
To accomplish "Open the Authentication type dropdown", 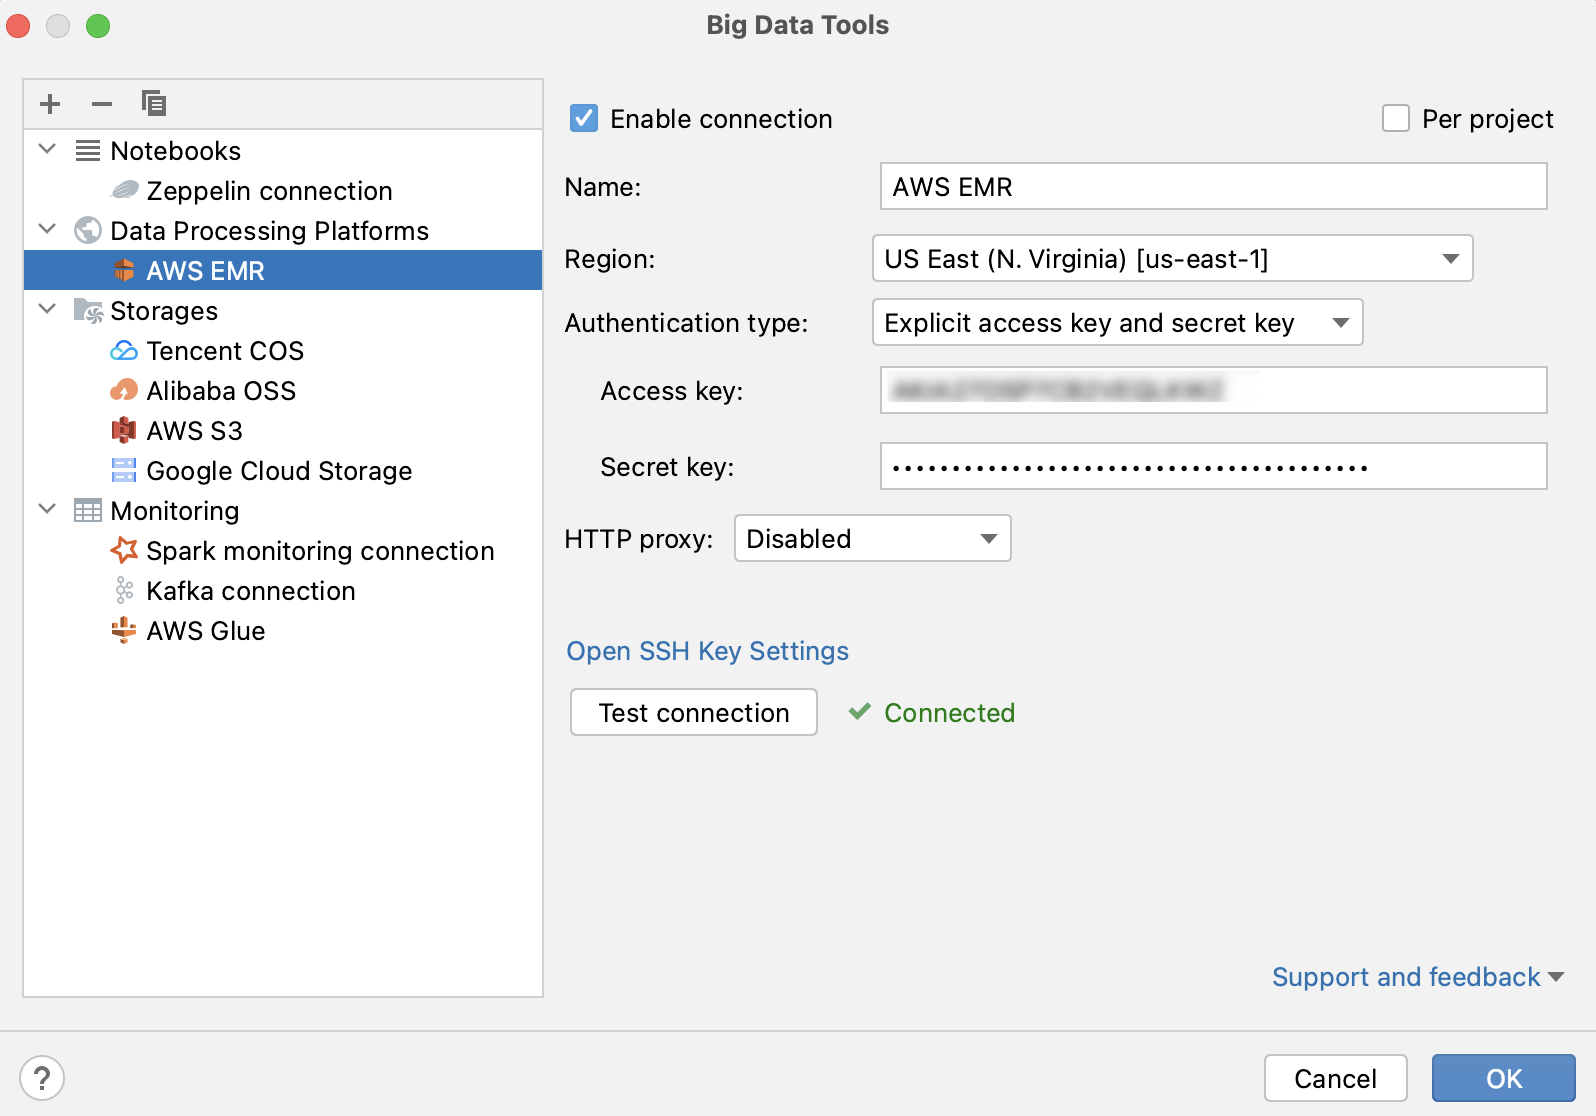I will [x=1118, y=322].
